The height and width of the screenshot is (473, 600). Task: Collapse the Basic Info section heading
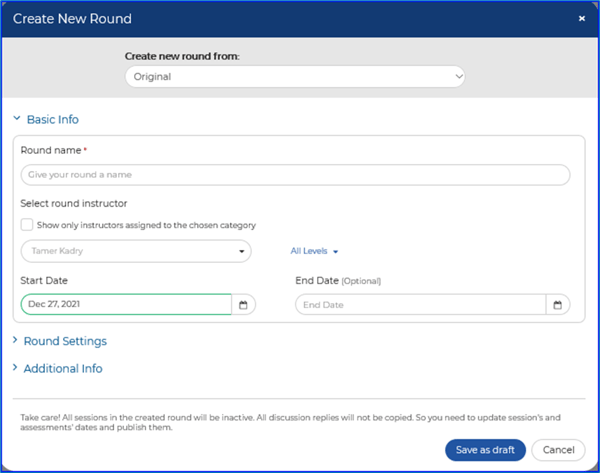pyautogui.click(x=53, y=119)
